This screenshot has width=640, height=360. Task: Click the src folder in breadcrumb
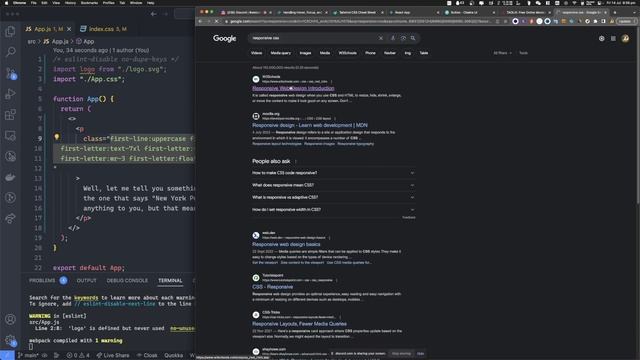point(31,42)
